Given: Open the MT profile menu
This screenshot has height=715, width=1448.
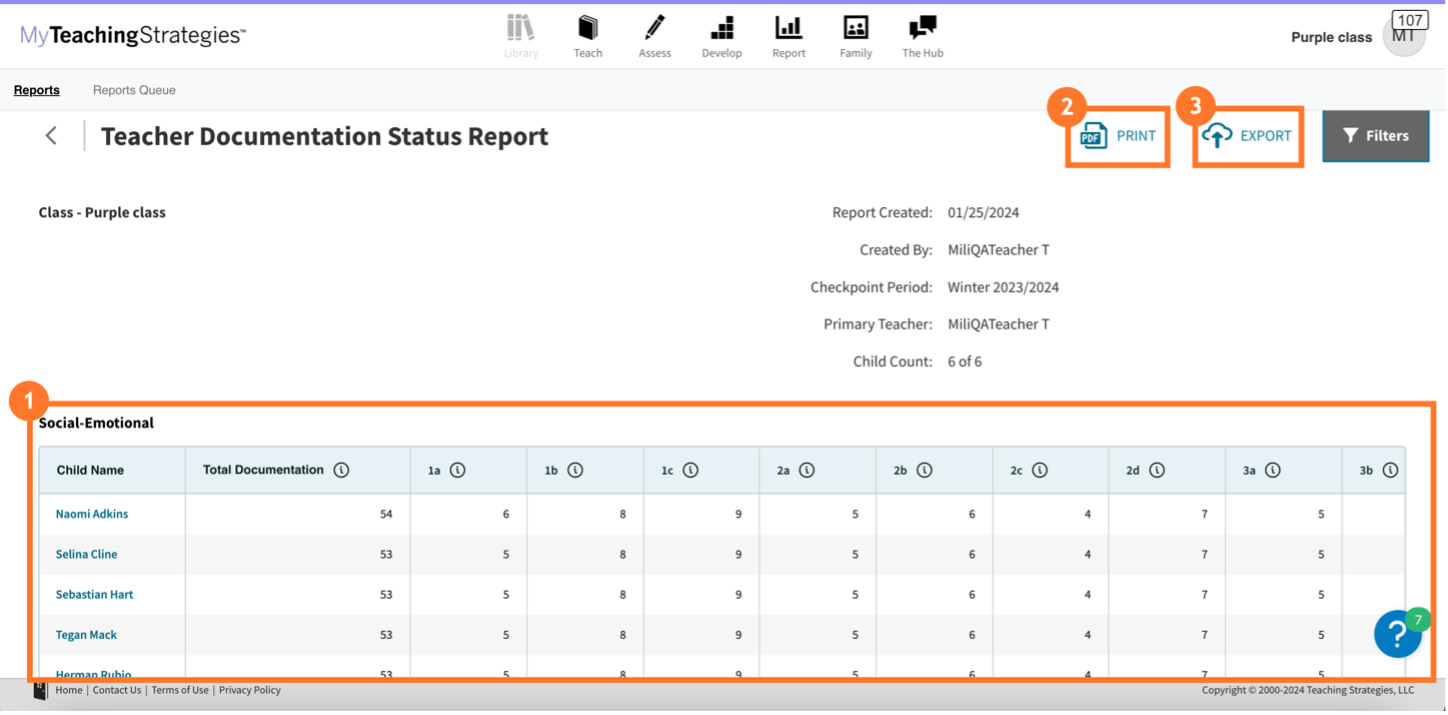Looking at the screenshot, I should (1405, 36).
